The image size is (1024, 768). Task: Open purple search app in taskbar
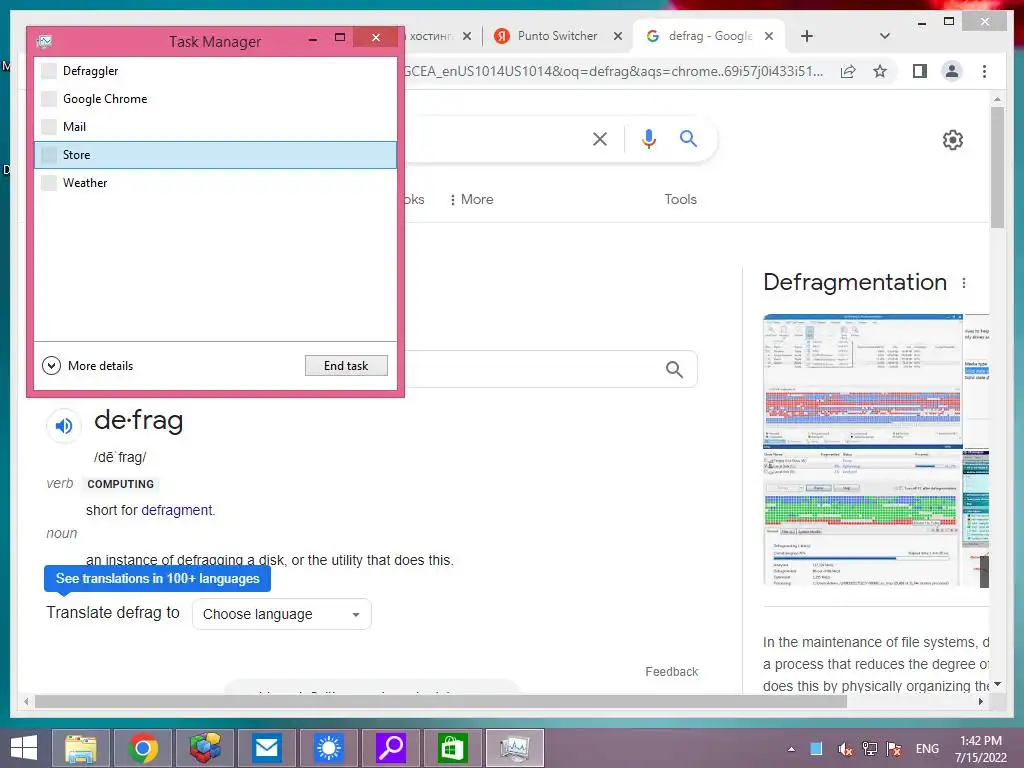click(x=391, y=748)
